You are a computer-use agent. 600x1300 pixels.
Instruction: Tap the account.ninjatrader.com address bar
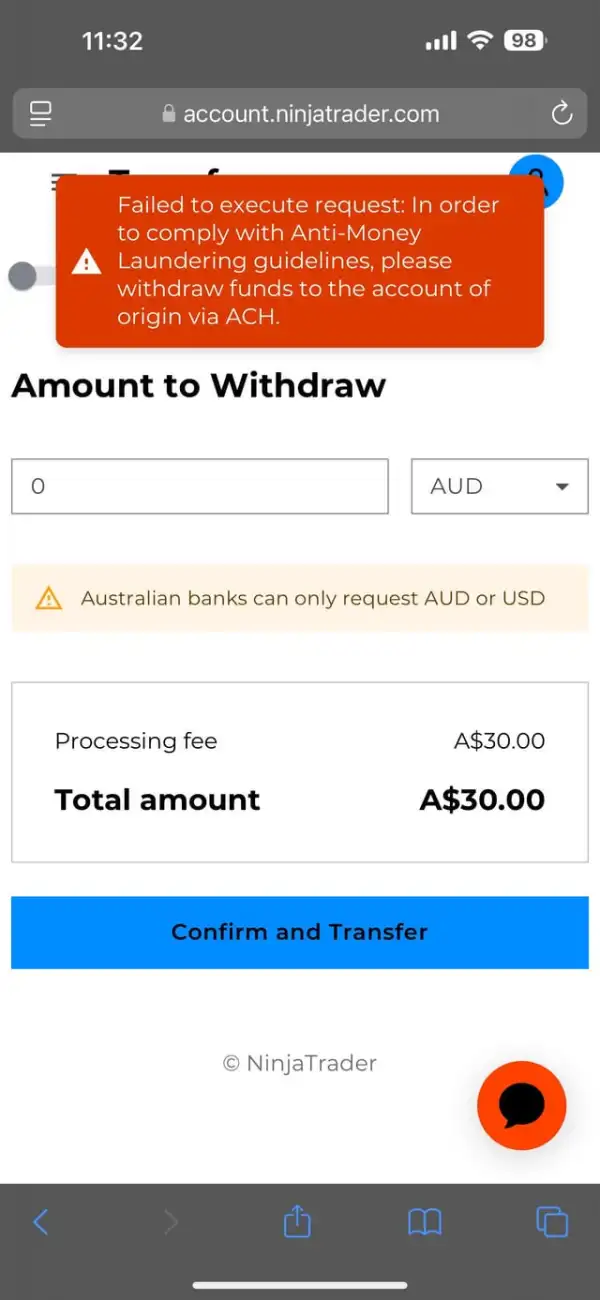(x=310, y=113)
